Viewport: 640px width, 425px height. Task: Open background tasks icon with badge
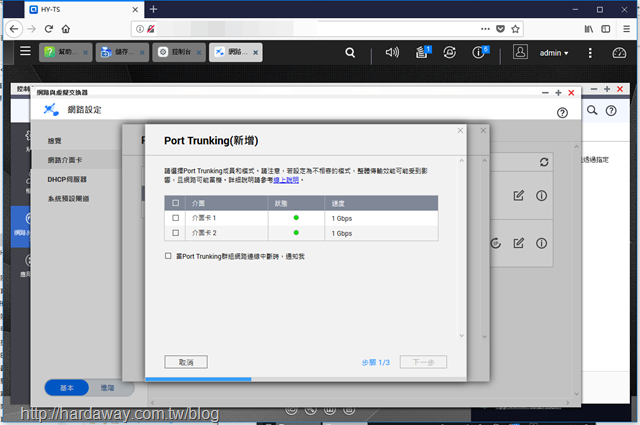pyautogui.click(x=423, y=52)
